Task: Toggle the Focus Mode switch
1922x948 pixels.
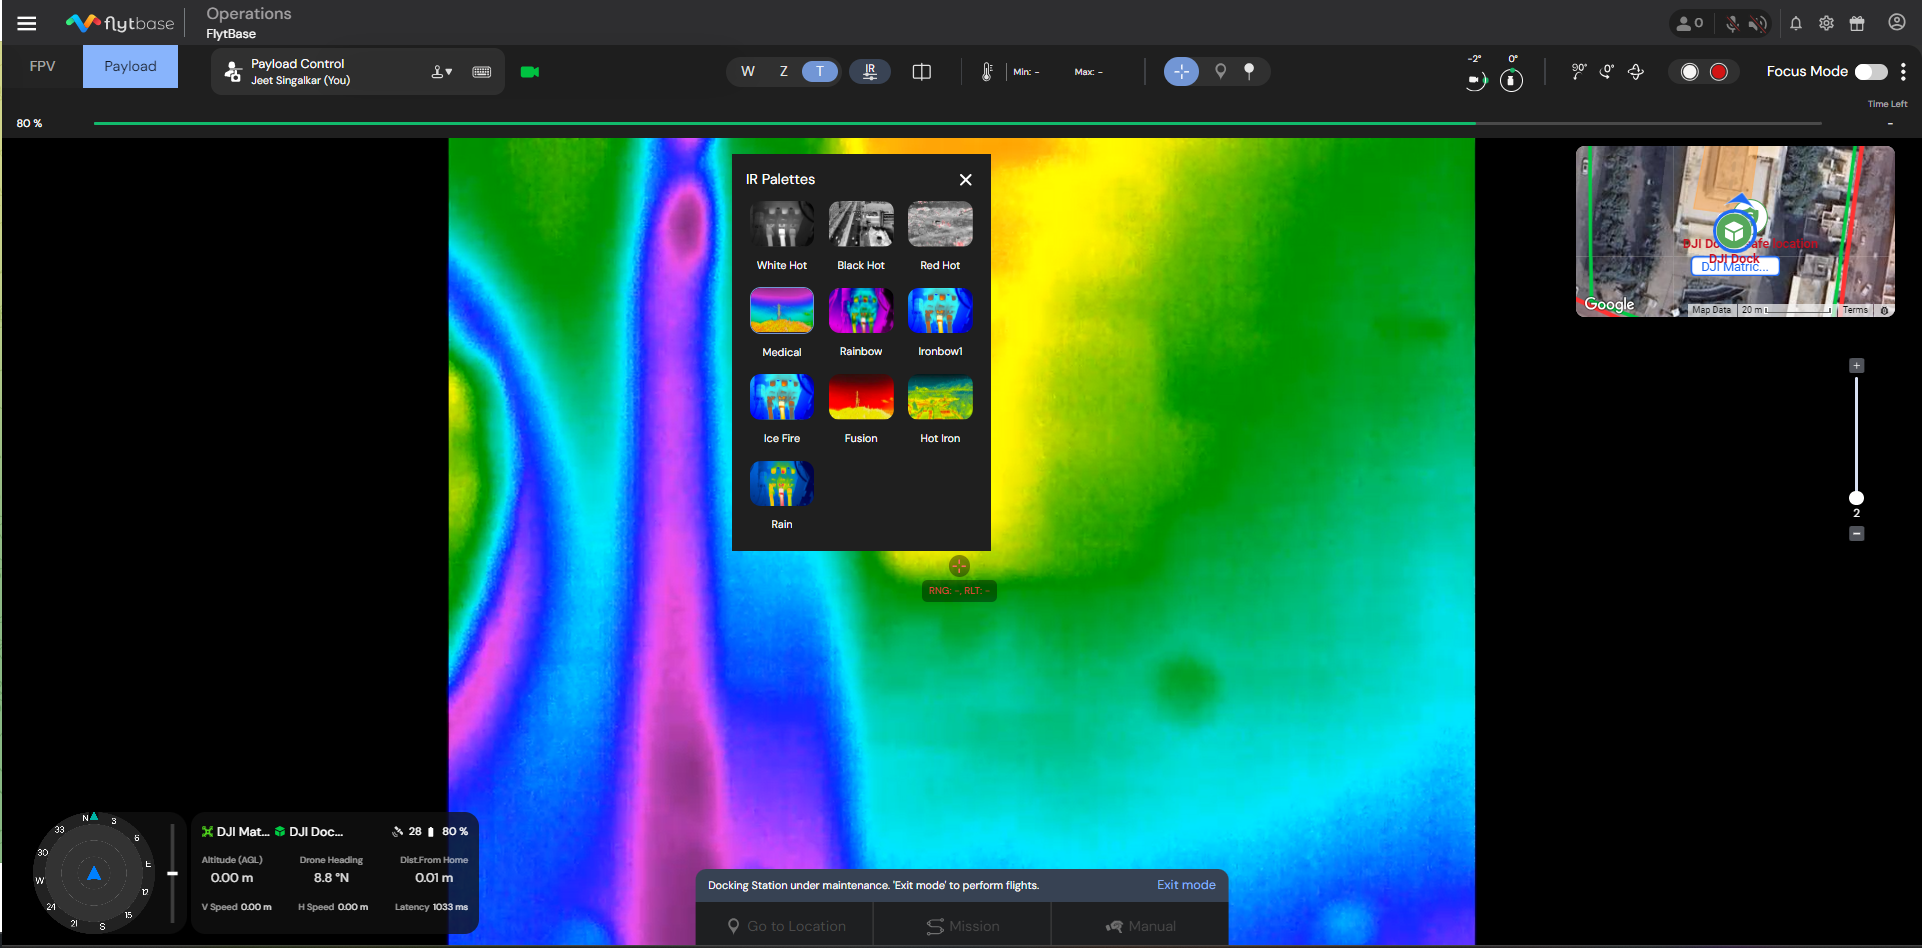Action: [1871, 72]
